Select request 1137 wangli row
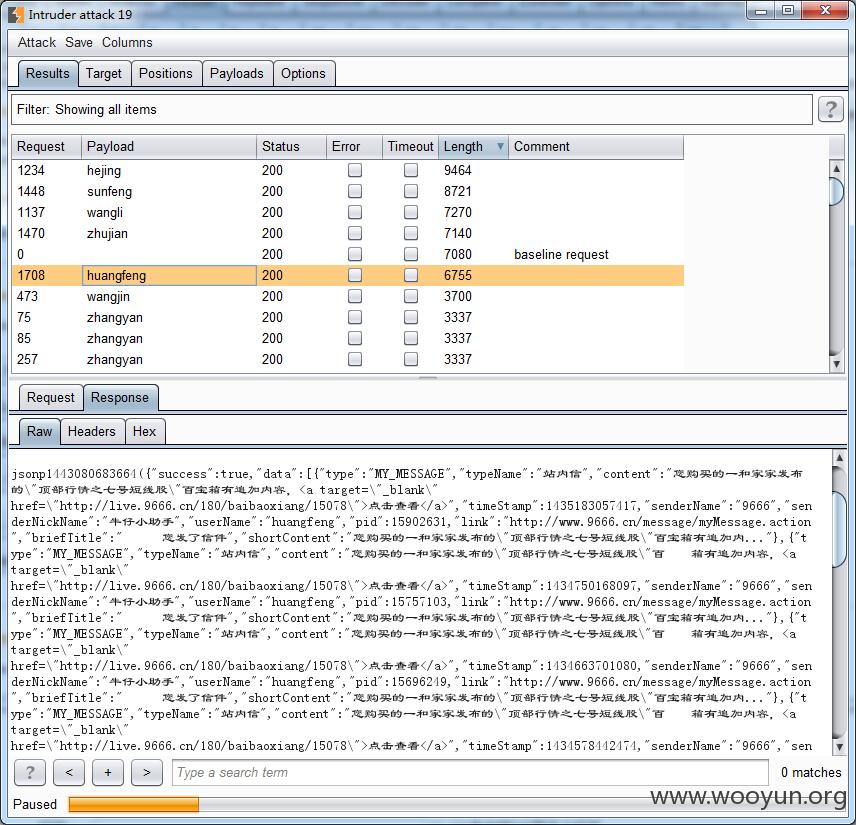 click(347, 212)
